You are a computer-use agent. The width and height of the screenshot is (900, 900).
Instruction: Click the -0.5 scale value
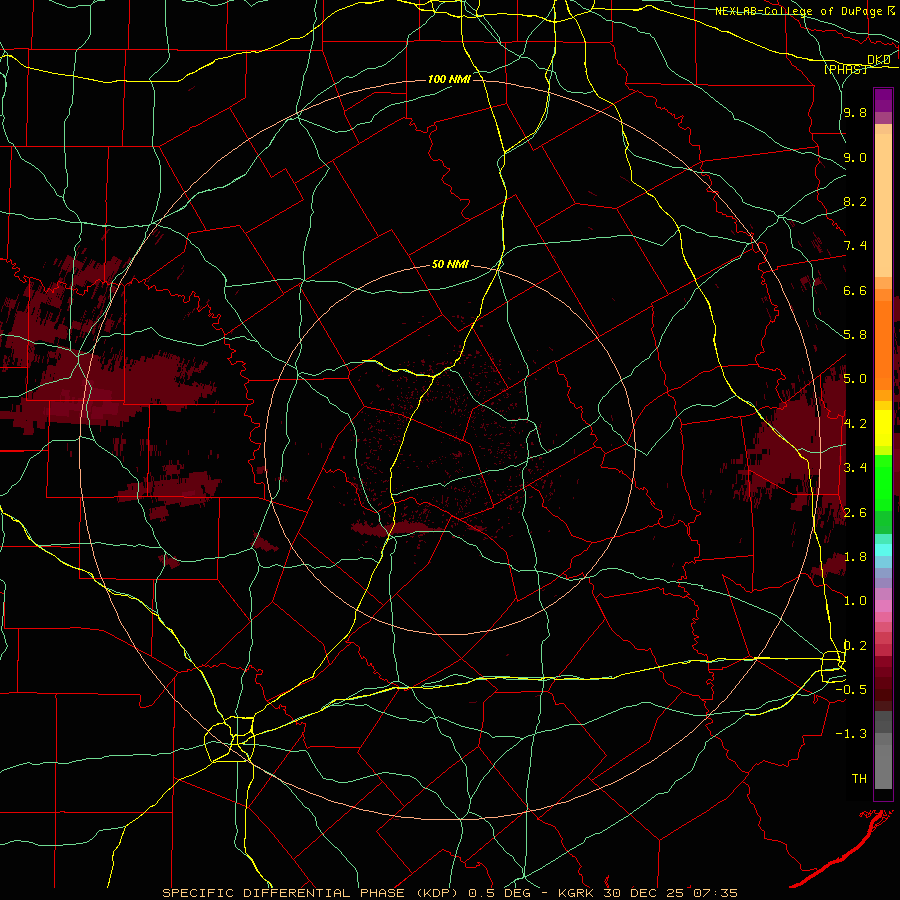point(851,690)
